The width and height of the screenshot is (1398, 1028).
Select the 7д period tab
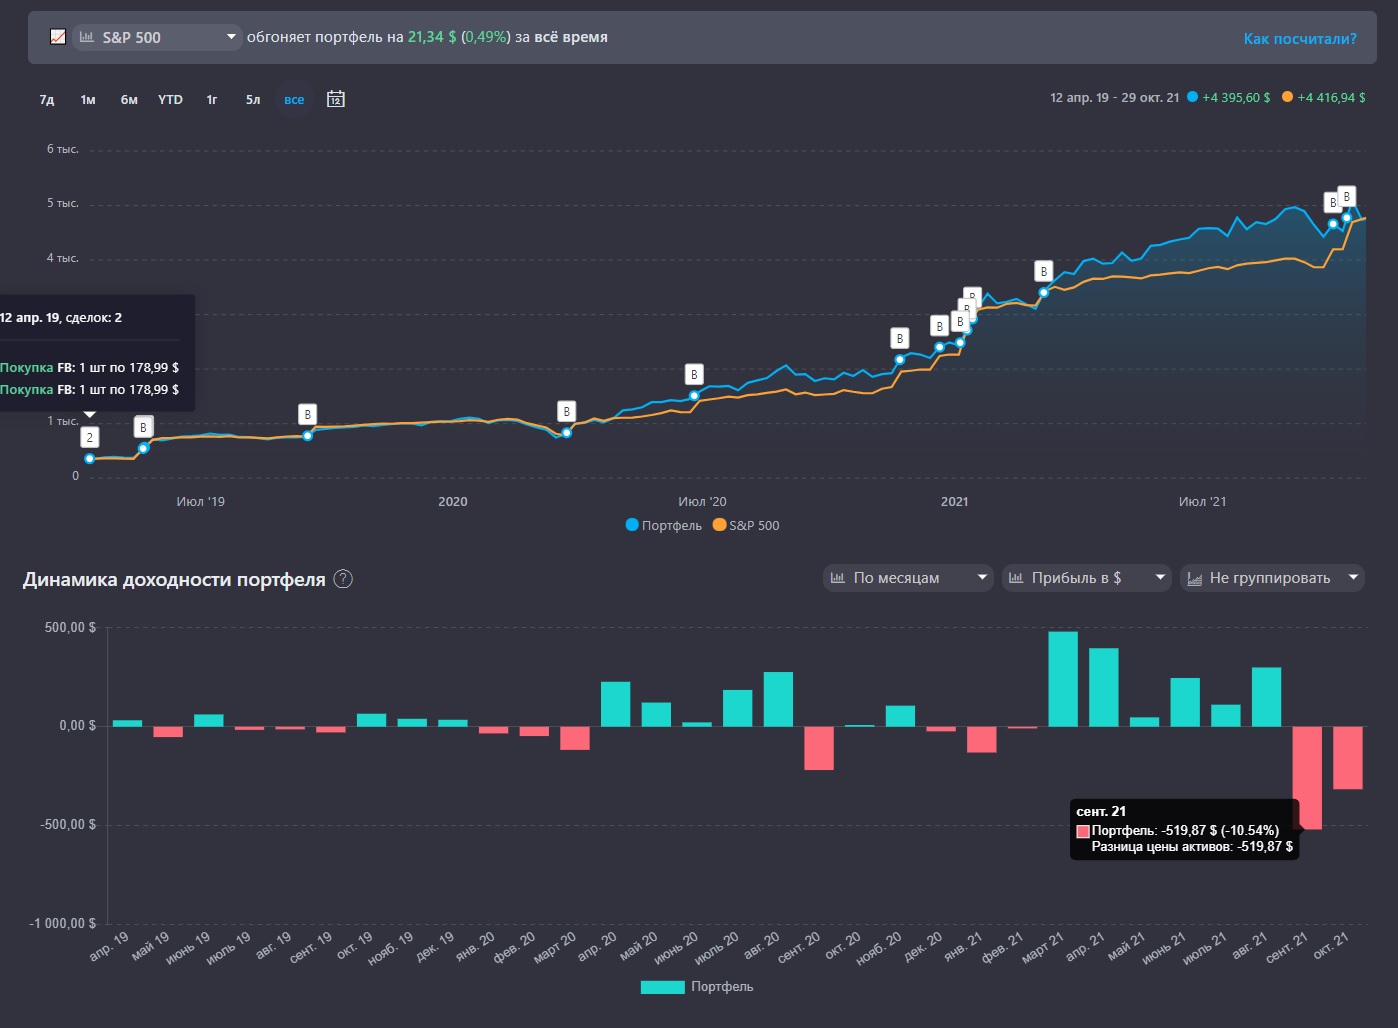tap(47, 99)
